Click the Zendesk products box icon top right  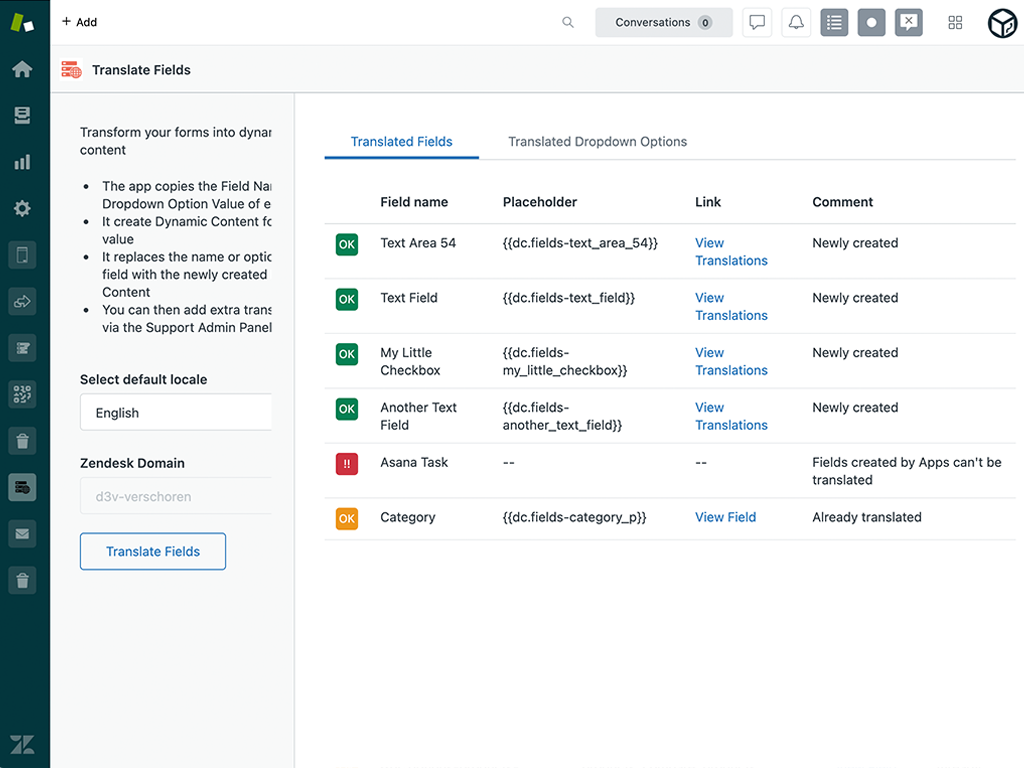pos(1002,22)
